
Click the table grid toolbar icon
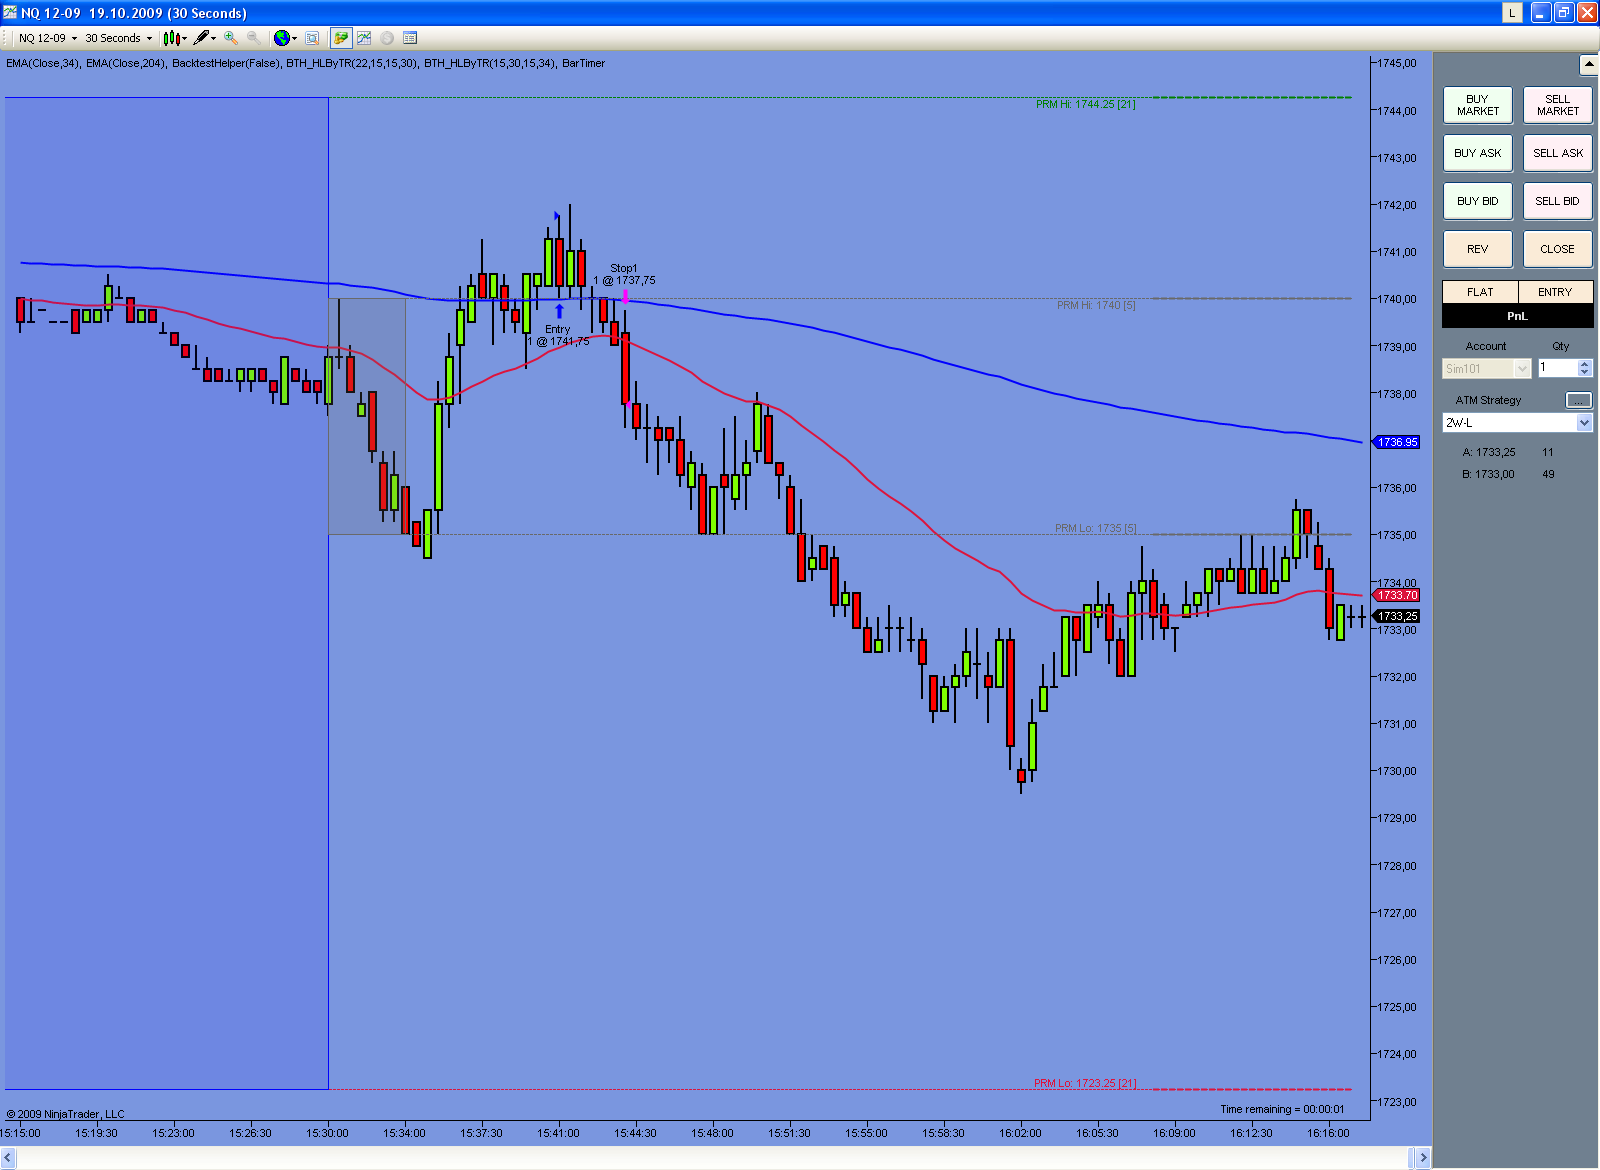(x=410, y=38)
